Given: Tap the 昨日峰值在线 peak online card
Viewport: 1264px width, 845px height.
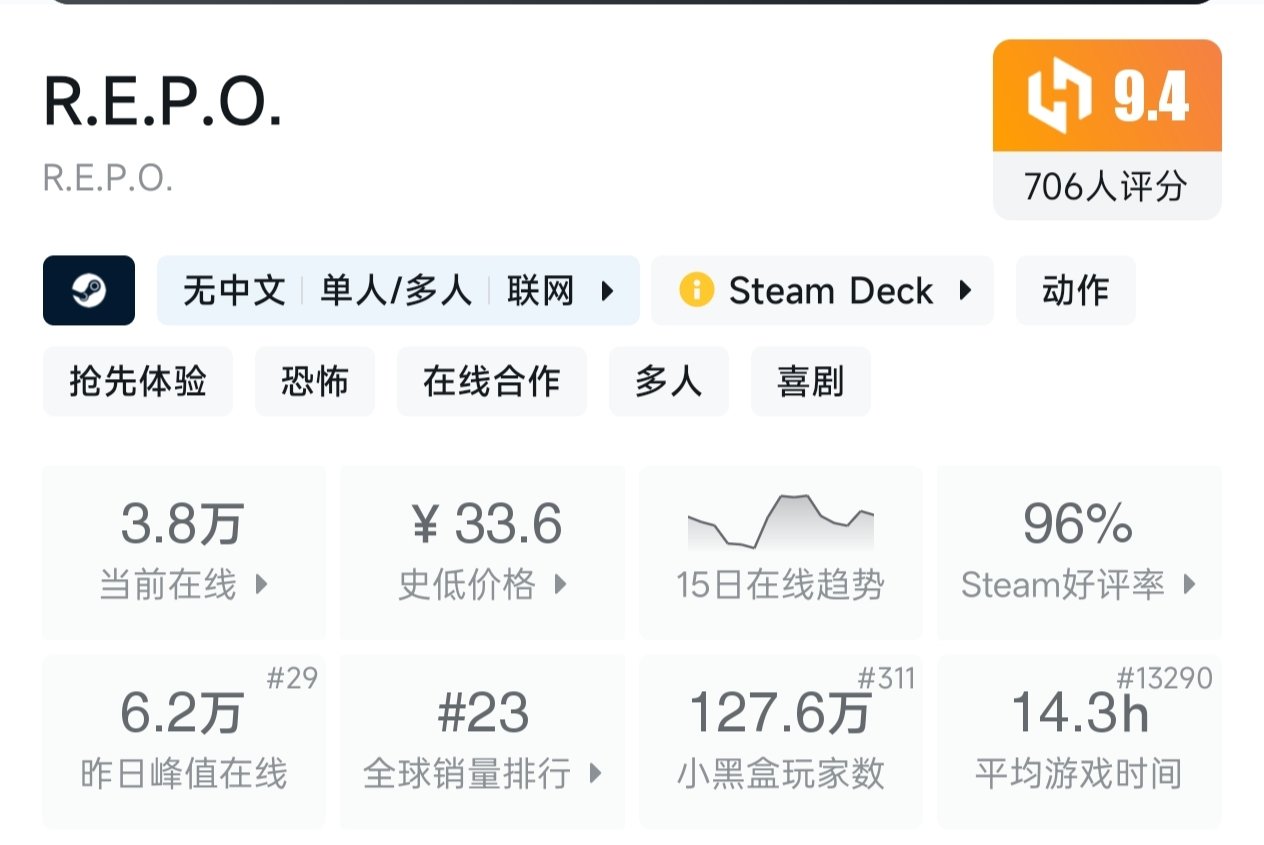Looking at the screenshot, I should pos(184,742).
